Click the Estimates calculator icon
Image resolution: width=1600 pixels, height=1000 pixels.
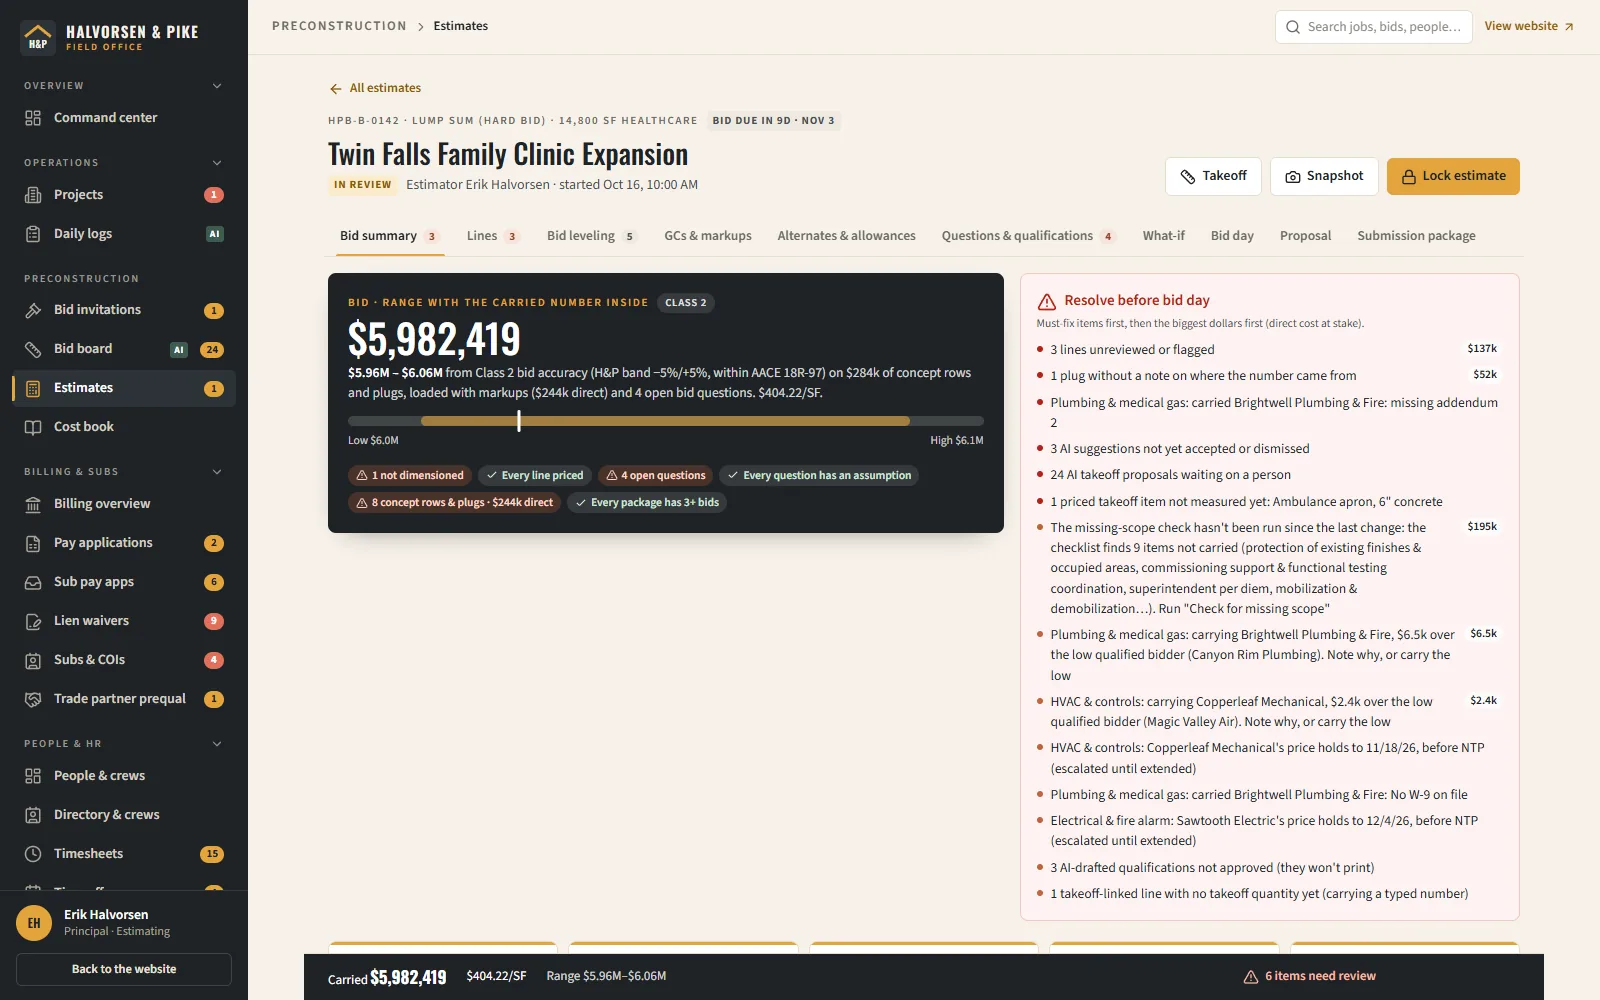click(33, 388)
